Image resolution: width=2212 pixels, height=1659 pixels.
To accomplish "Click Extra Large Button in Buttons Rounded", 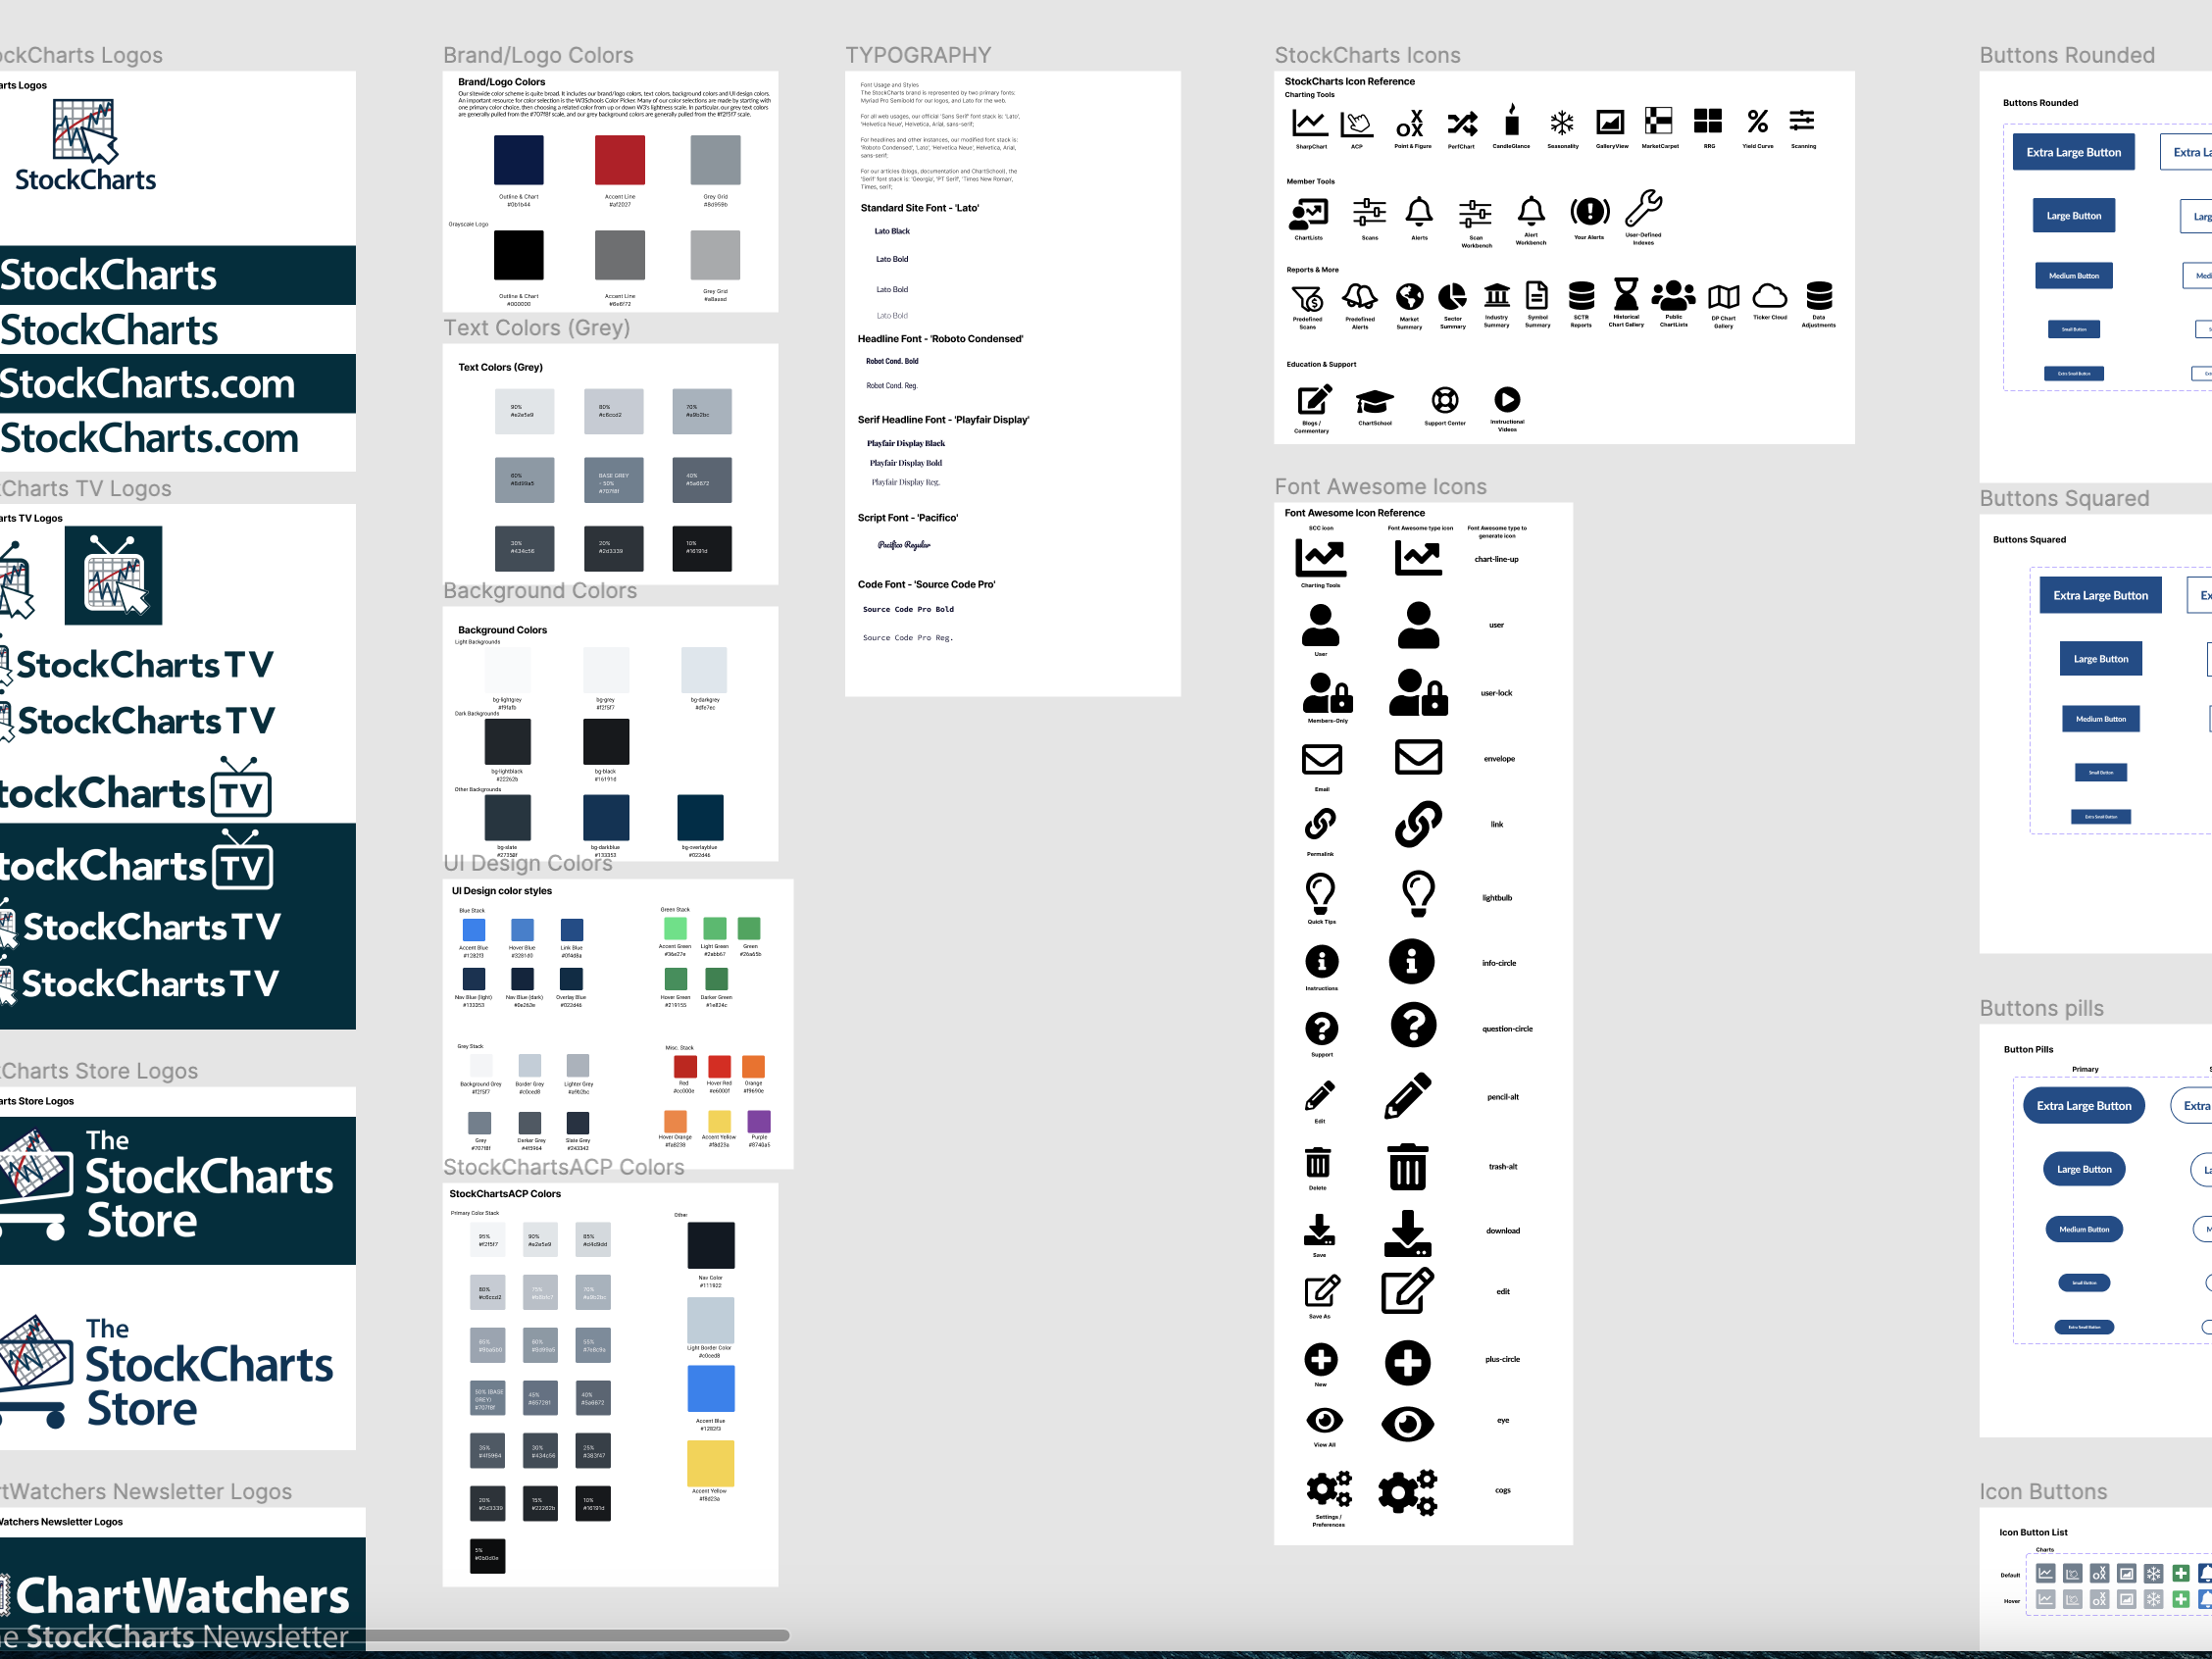I will pyautogui.click(x=2073, y=153).
